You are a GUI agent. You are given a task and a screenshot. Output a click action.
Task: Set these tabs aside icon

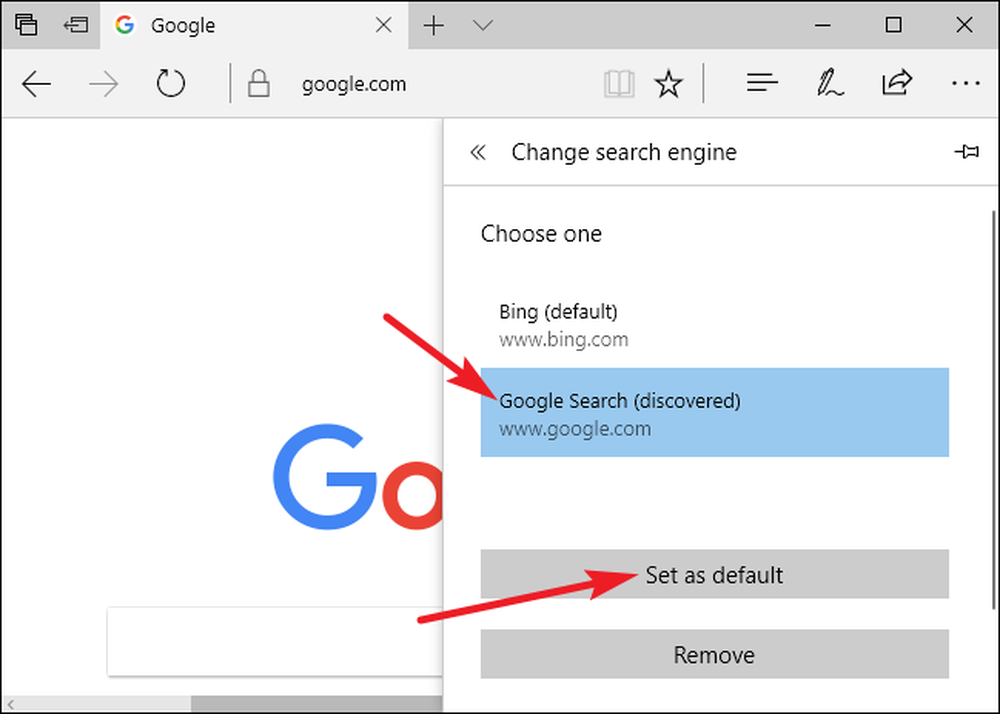point(76,25)
